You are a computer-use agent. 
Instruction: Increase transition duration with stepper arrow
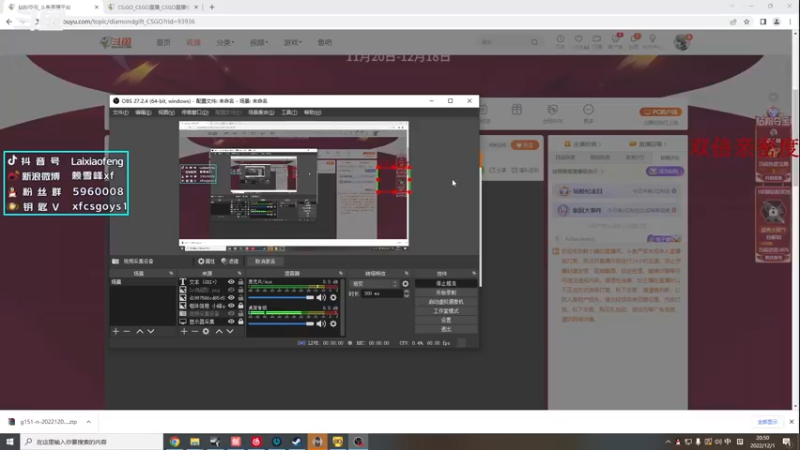(x=407, y=291)
